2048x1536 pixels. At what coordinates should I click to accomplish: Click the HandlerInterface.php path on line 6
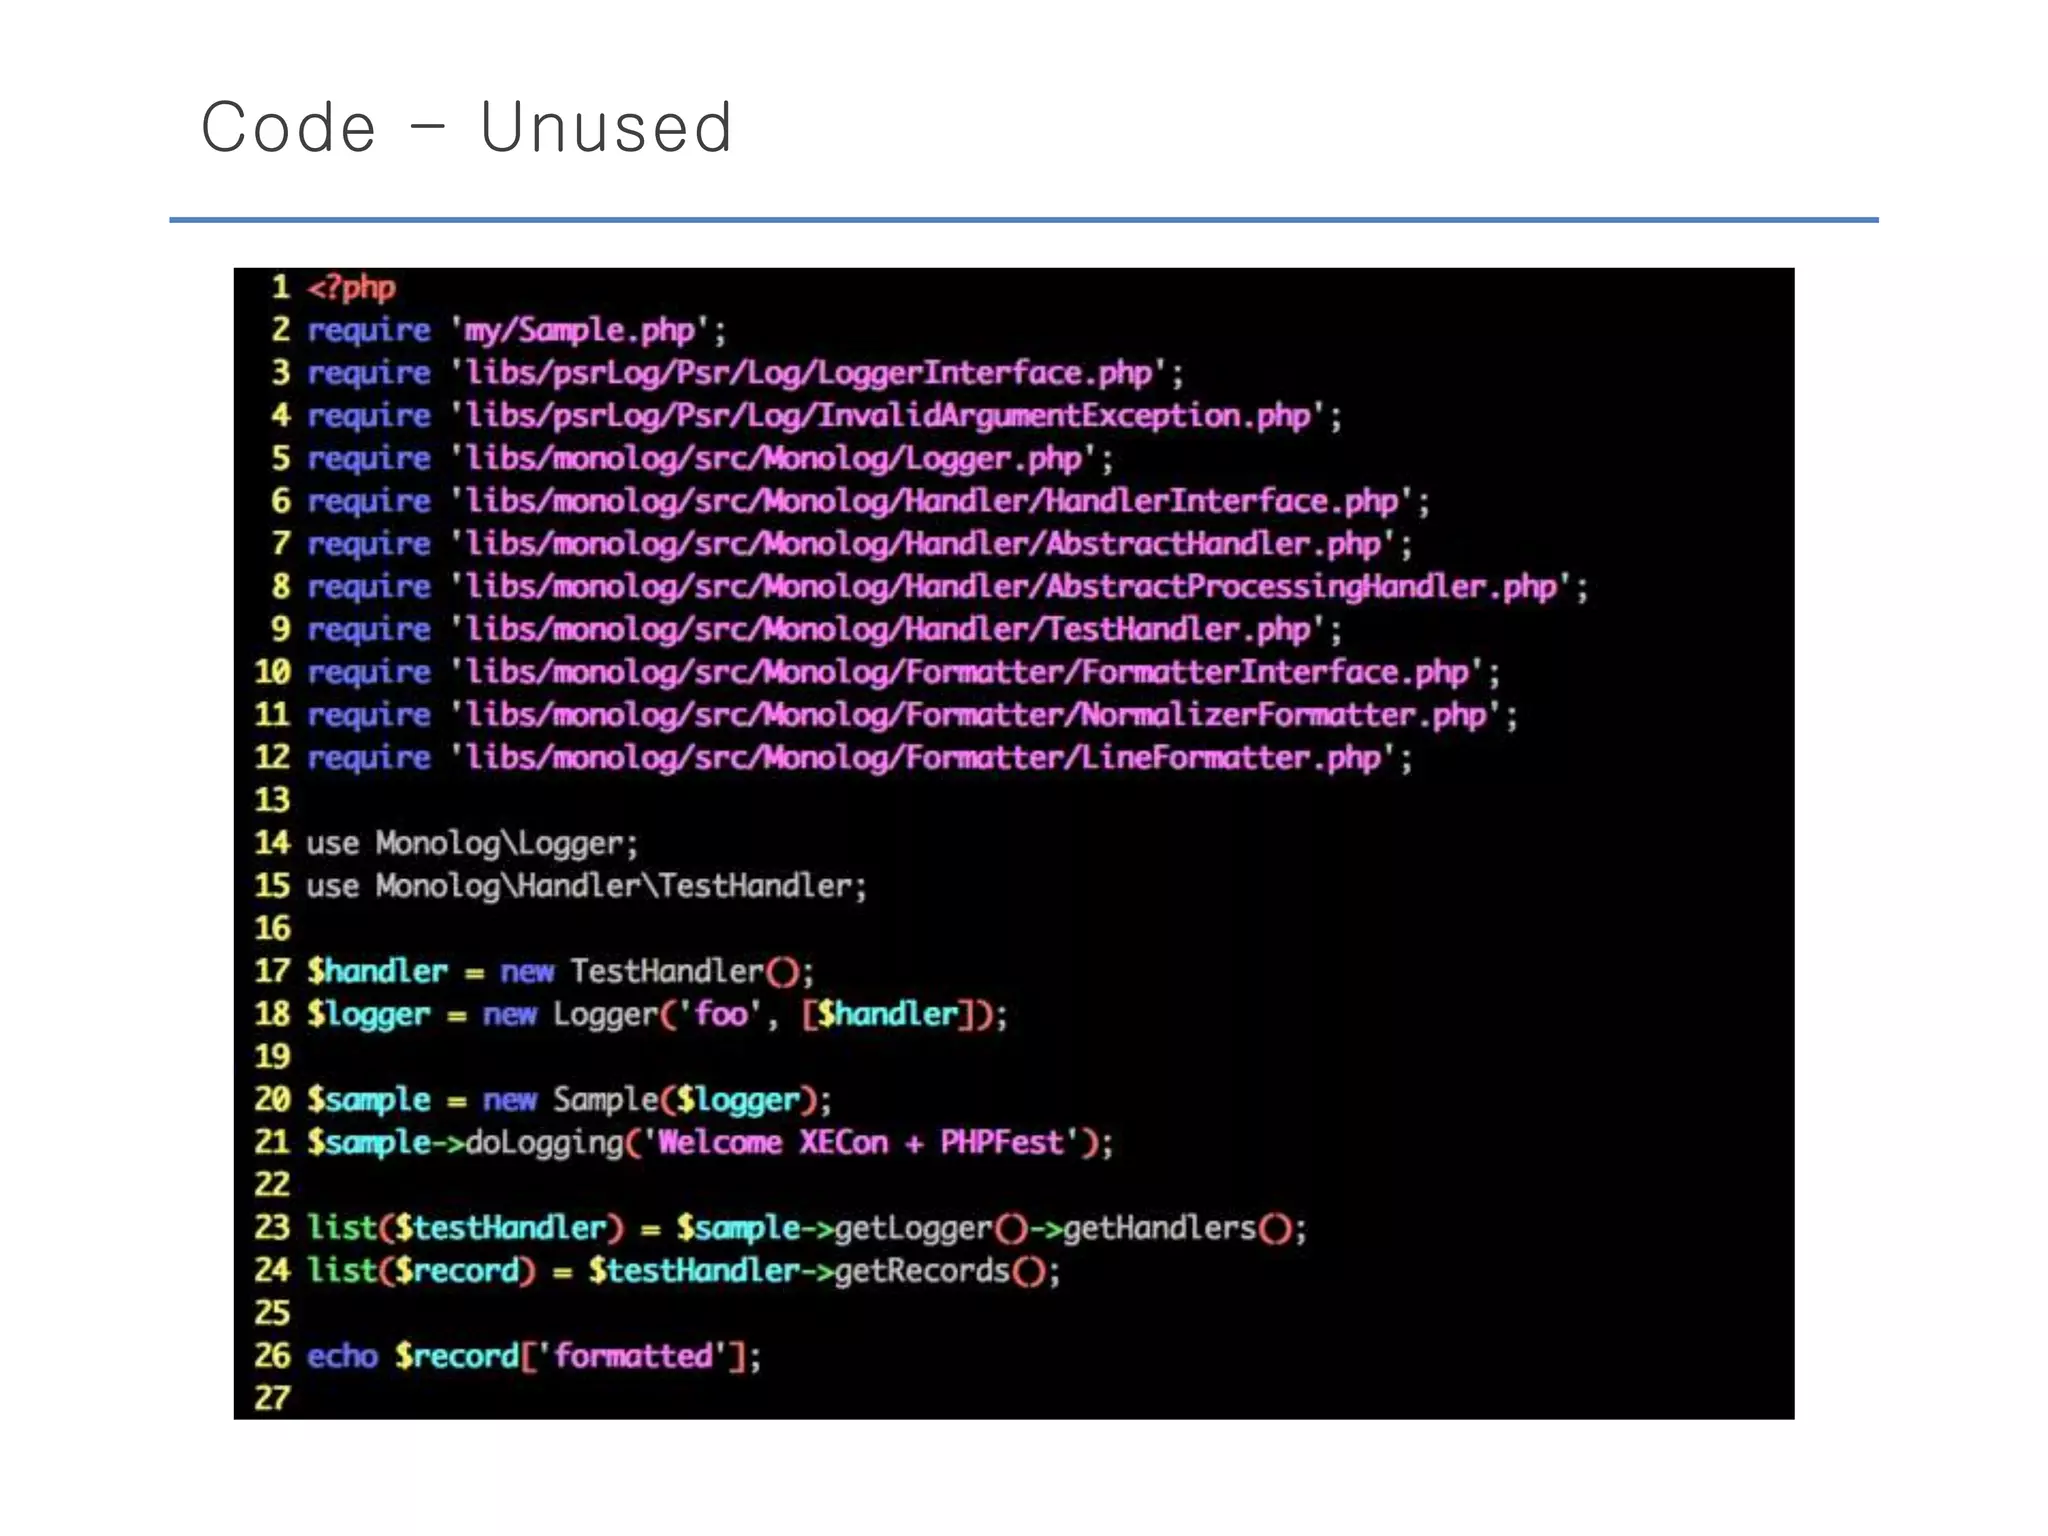coord(932,502)
